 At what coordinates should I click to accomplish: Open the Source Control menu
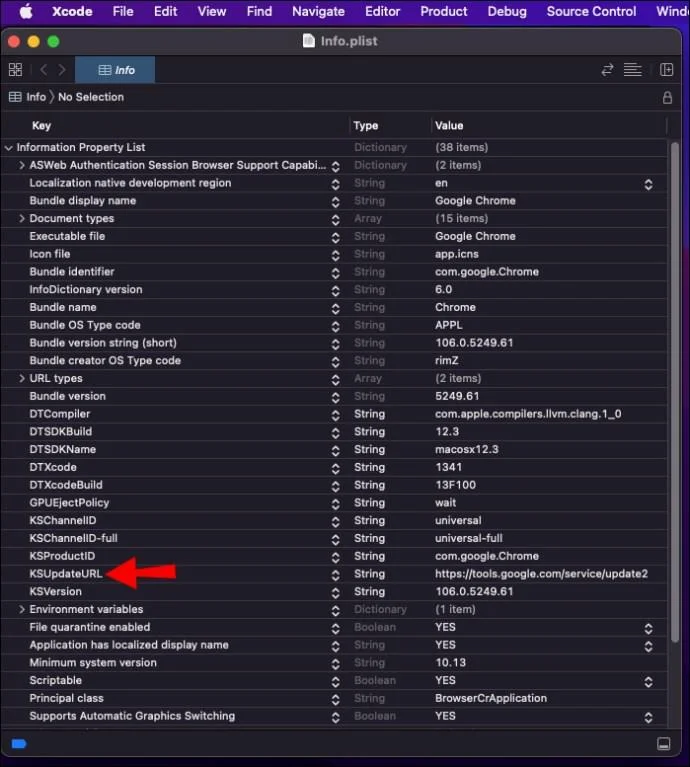(591, 11)
